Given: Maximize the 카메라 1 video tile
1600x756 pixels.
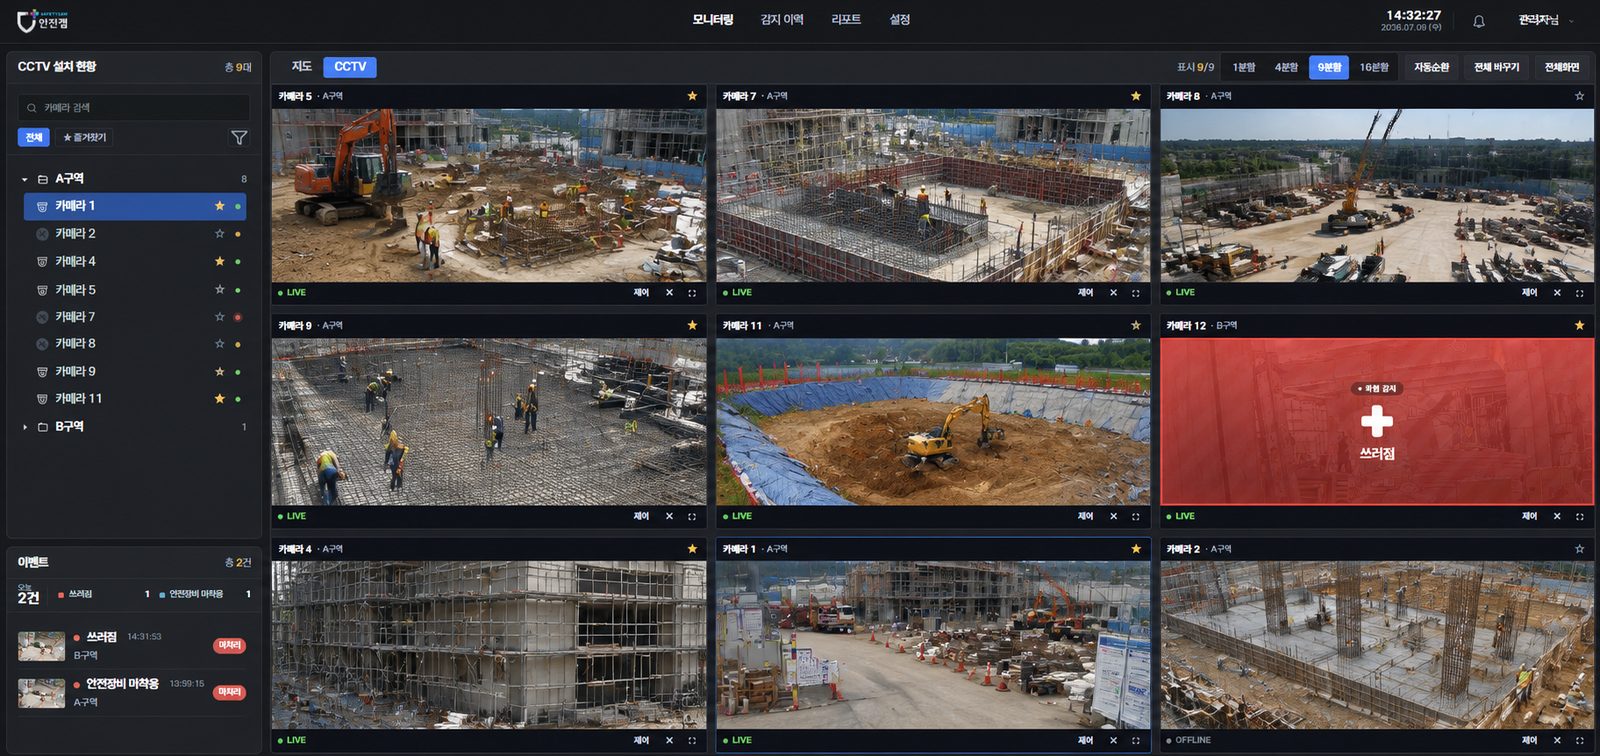Looking at the screenshot, I should tap(1135, 741).
